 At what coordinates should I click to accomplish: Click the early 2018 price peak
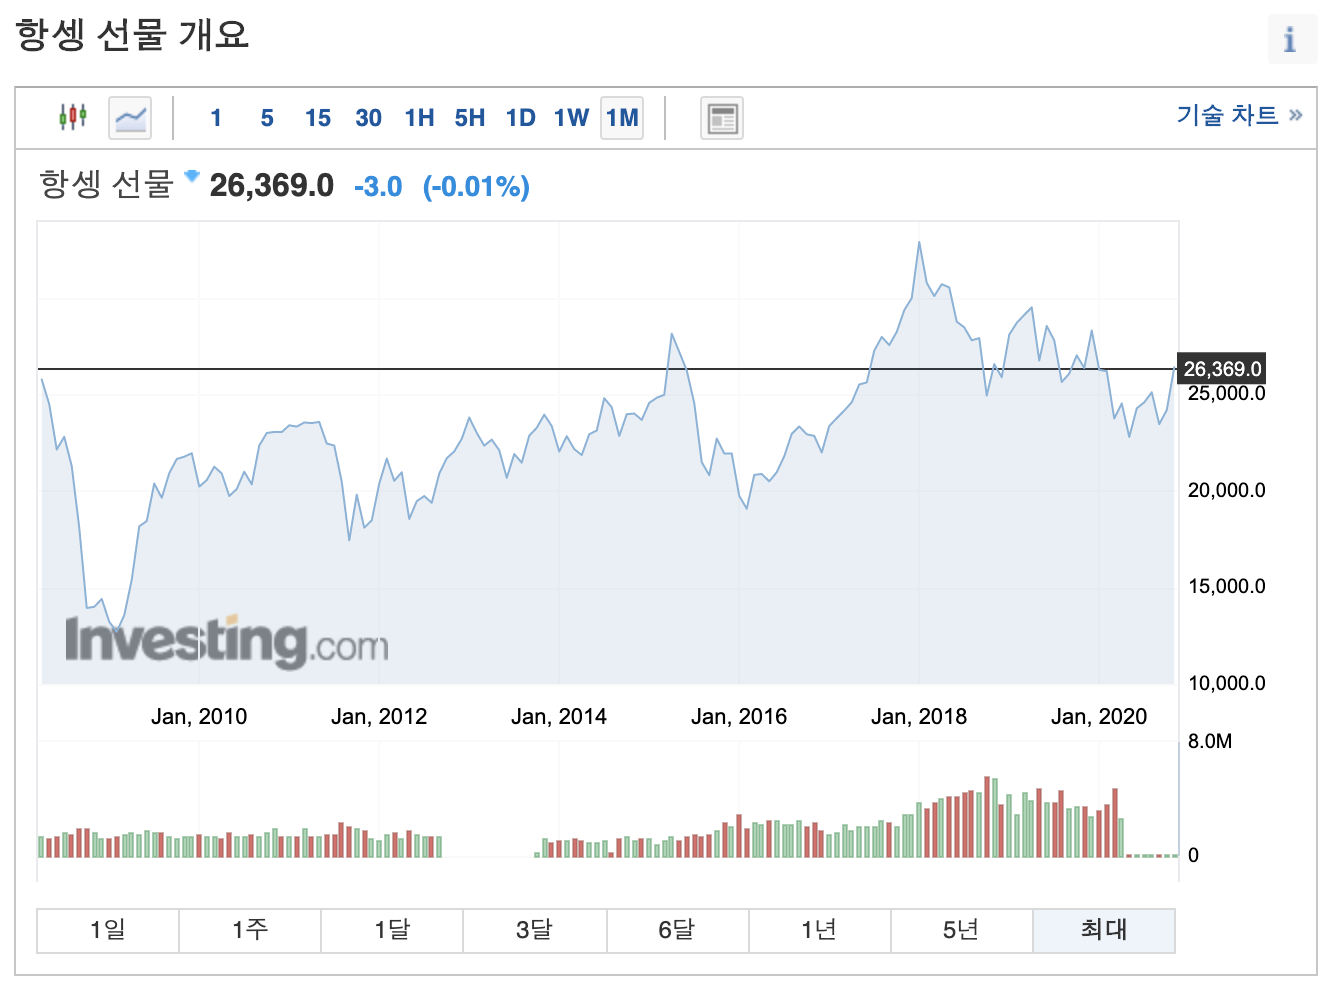919,242
